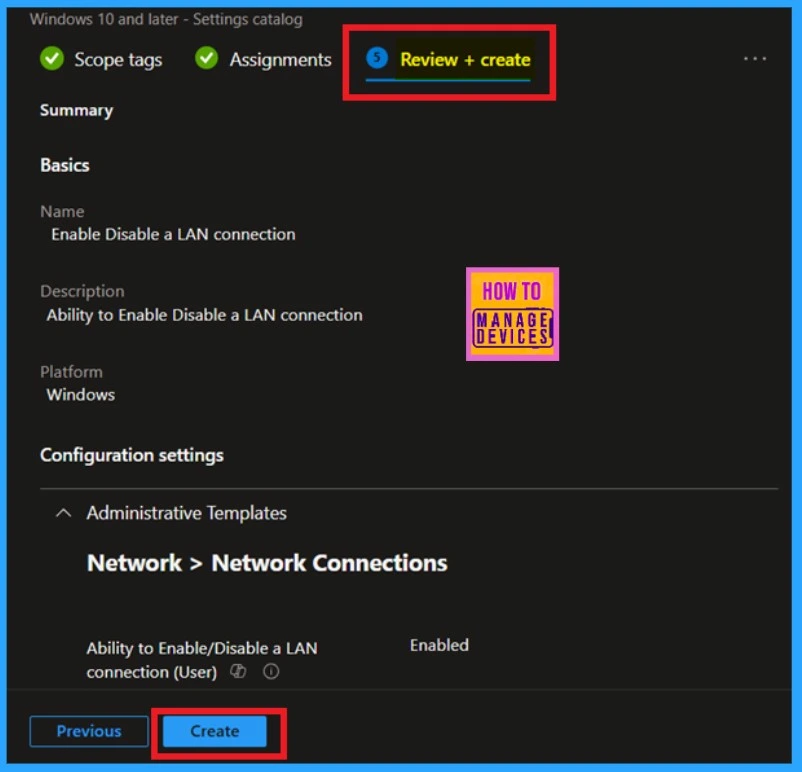Click the 'Configuration settings' heading
The image size is (802, 772).
132,455
